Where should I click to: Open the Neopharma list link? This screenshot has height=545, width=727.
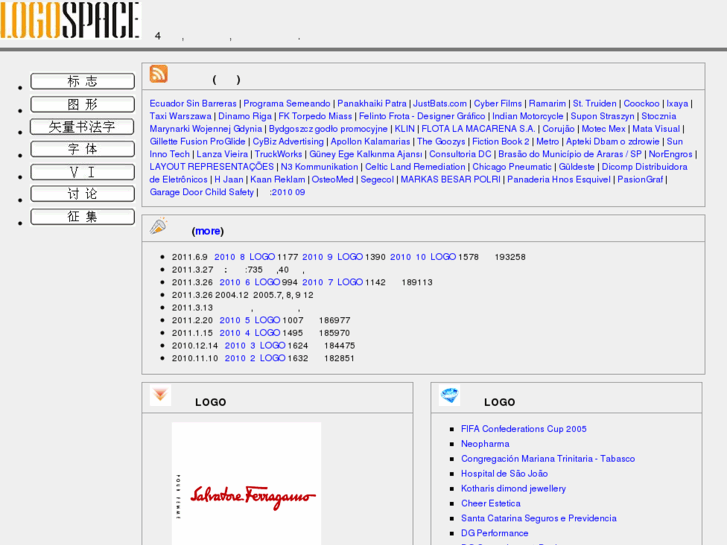pos(485,444)
